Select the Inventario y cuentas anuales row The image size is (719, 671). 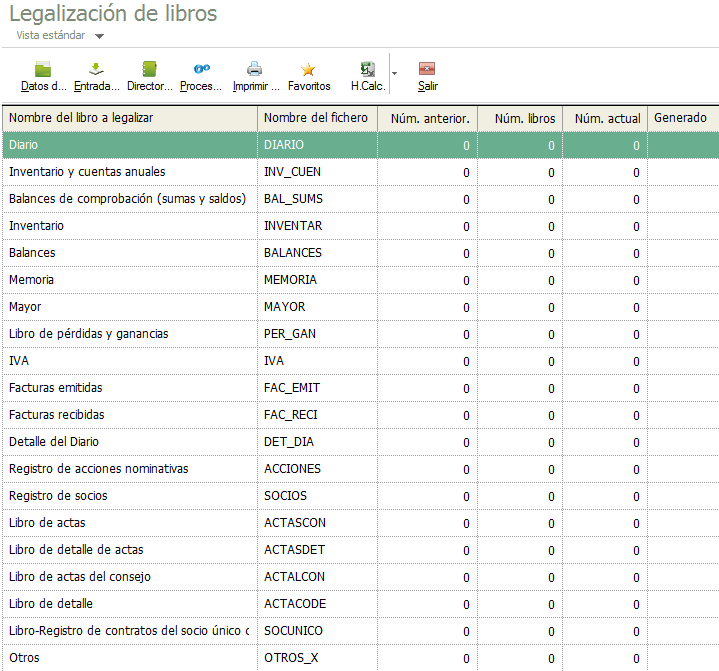[x=361, y=172]
